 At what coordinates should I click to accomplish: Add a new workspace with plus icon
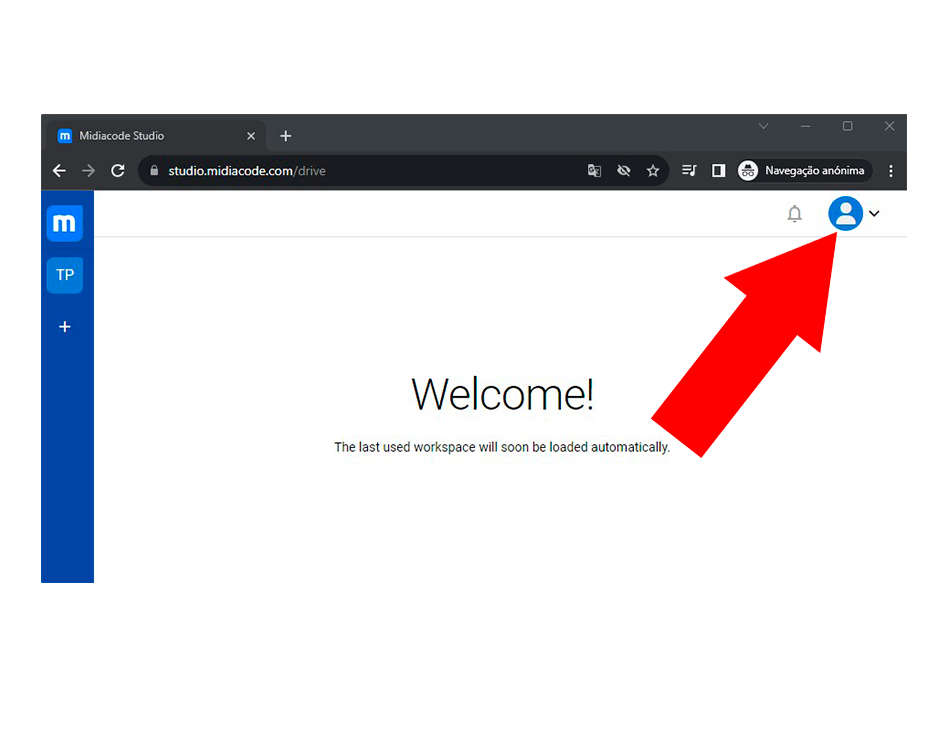(65, 327)
